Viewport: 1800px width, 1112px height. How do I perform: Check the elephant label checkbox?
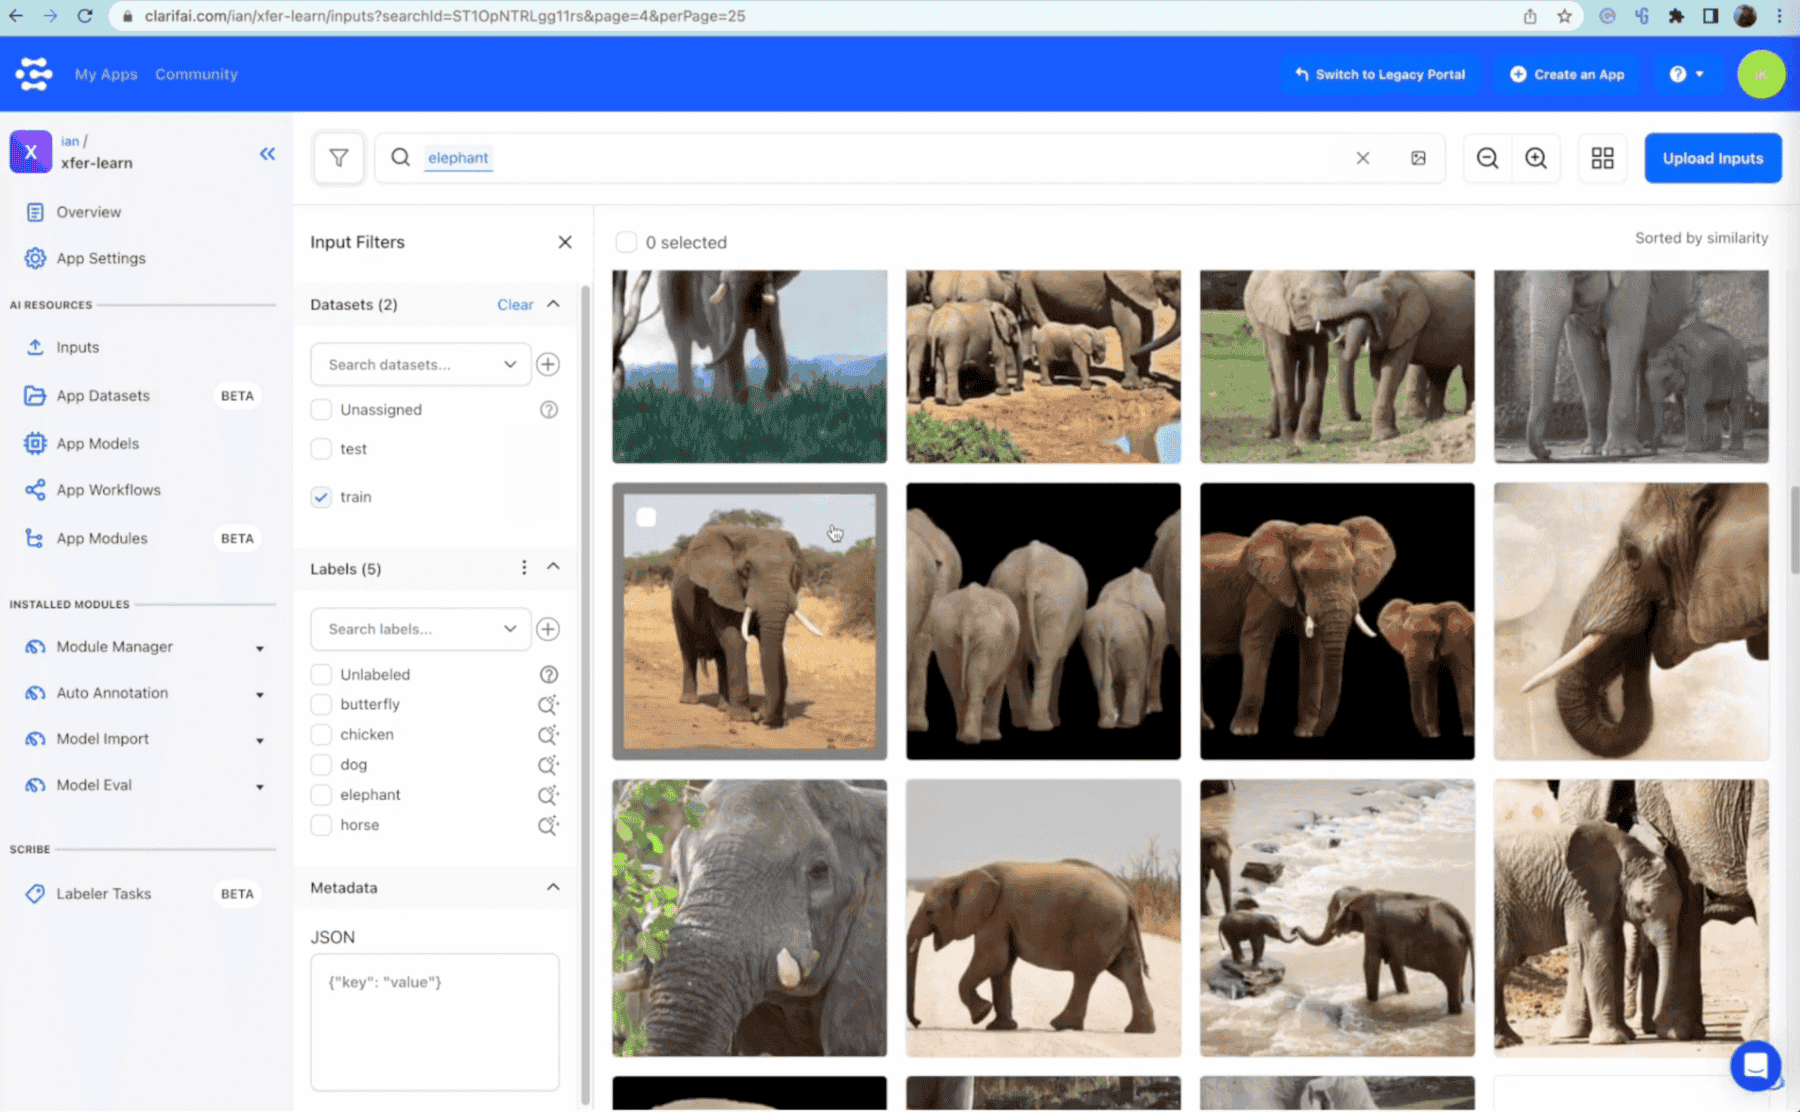tap(321, 795)
